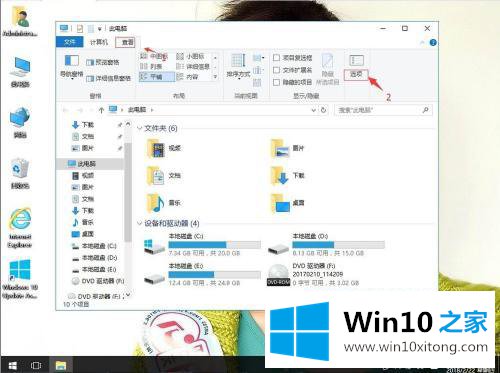Enable the 项目复选框 item checkboxes option
The width and height of the screenshot is (500, 373).
[x=292, y=58]
